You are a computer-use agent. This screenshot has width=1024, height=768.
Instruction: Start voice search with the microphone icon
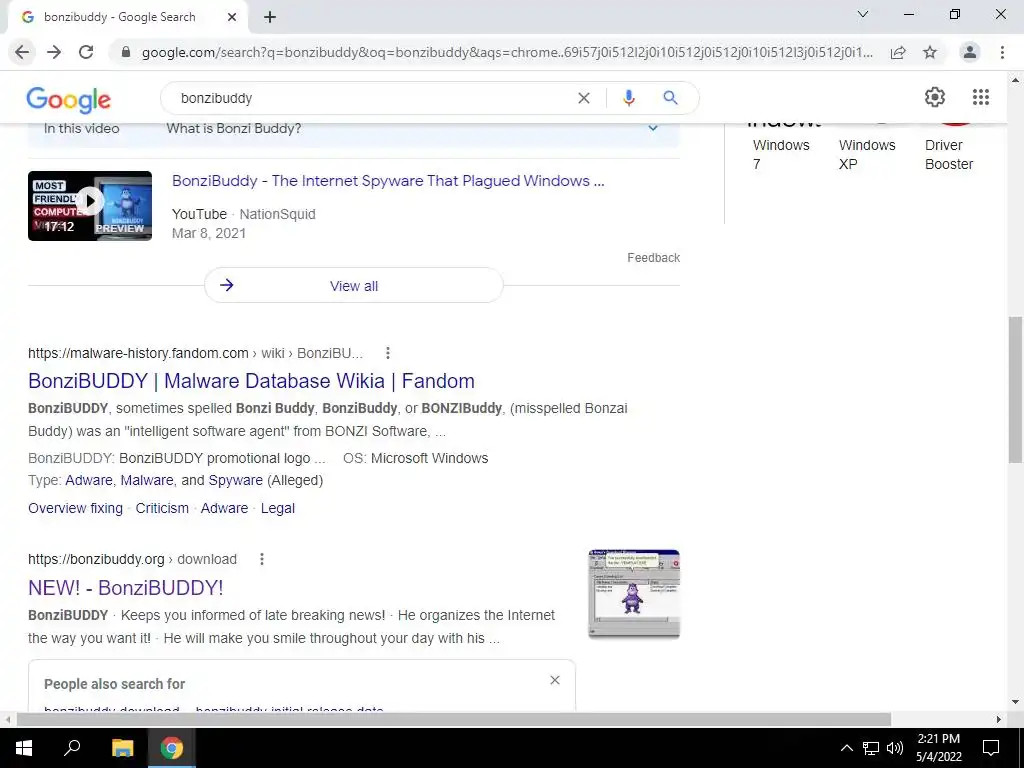click(628, 98)
